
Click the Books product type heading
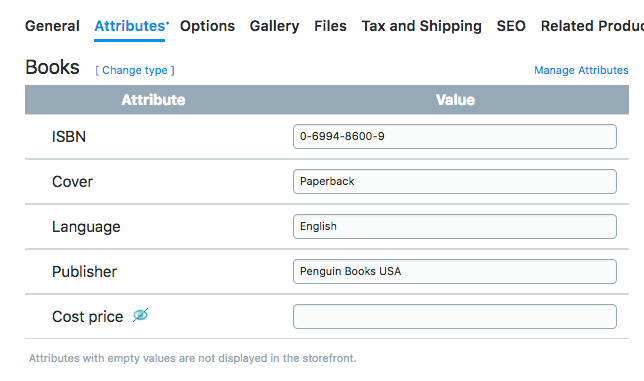click(x=52, y=67)
